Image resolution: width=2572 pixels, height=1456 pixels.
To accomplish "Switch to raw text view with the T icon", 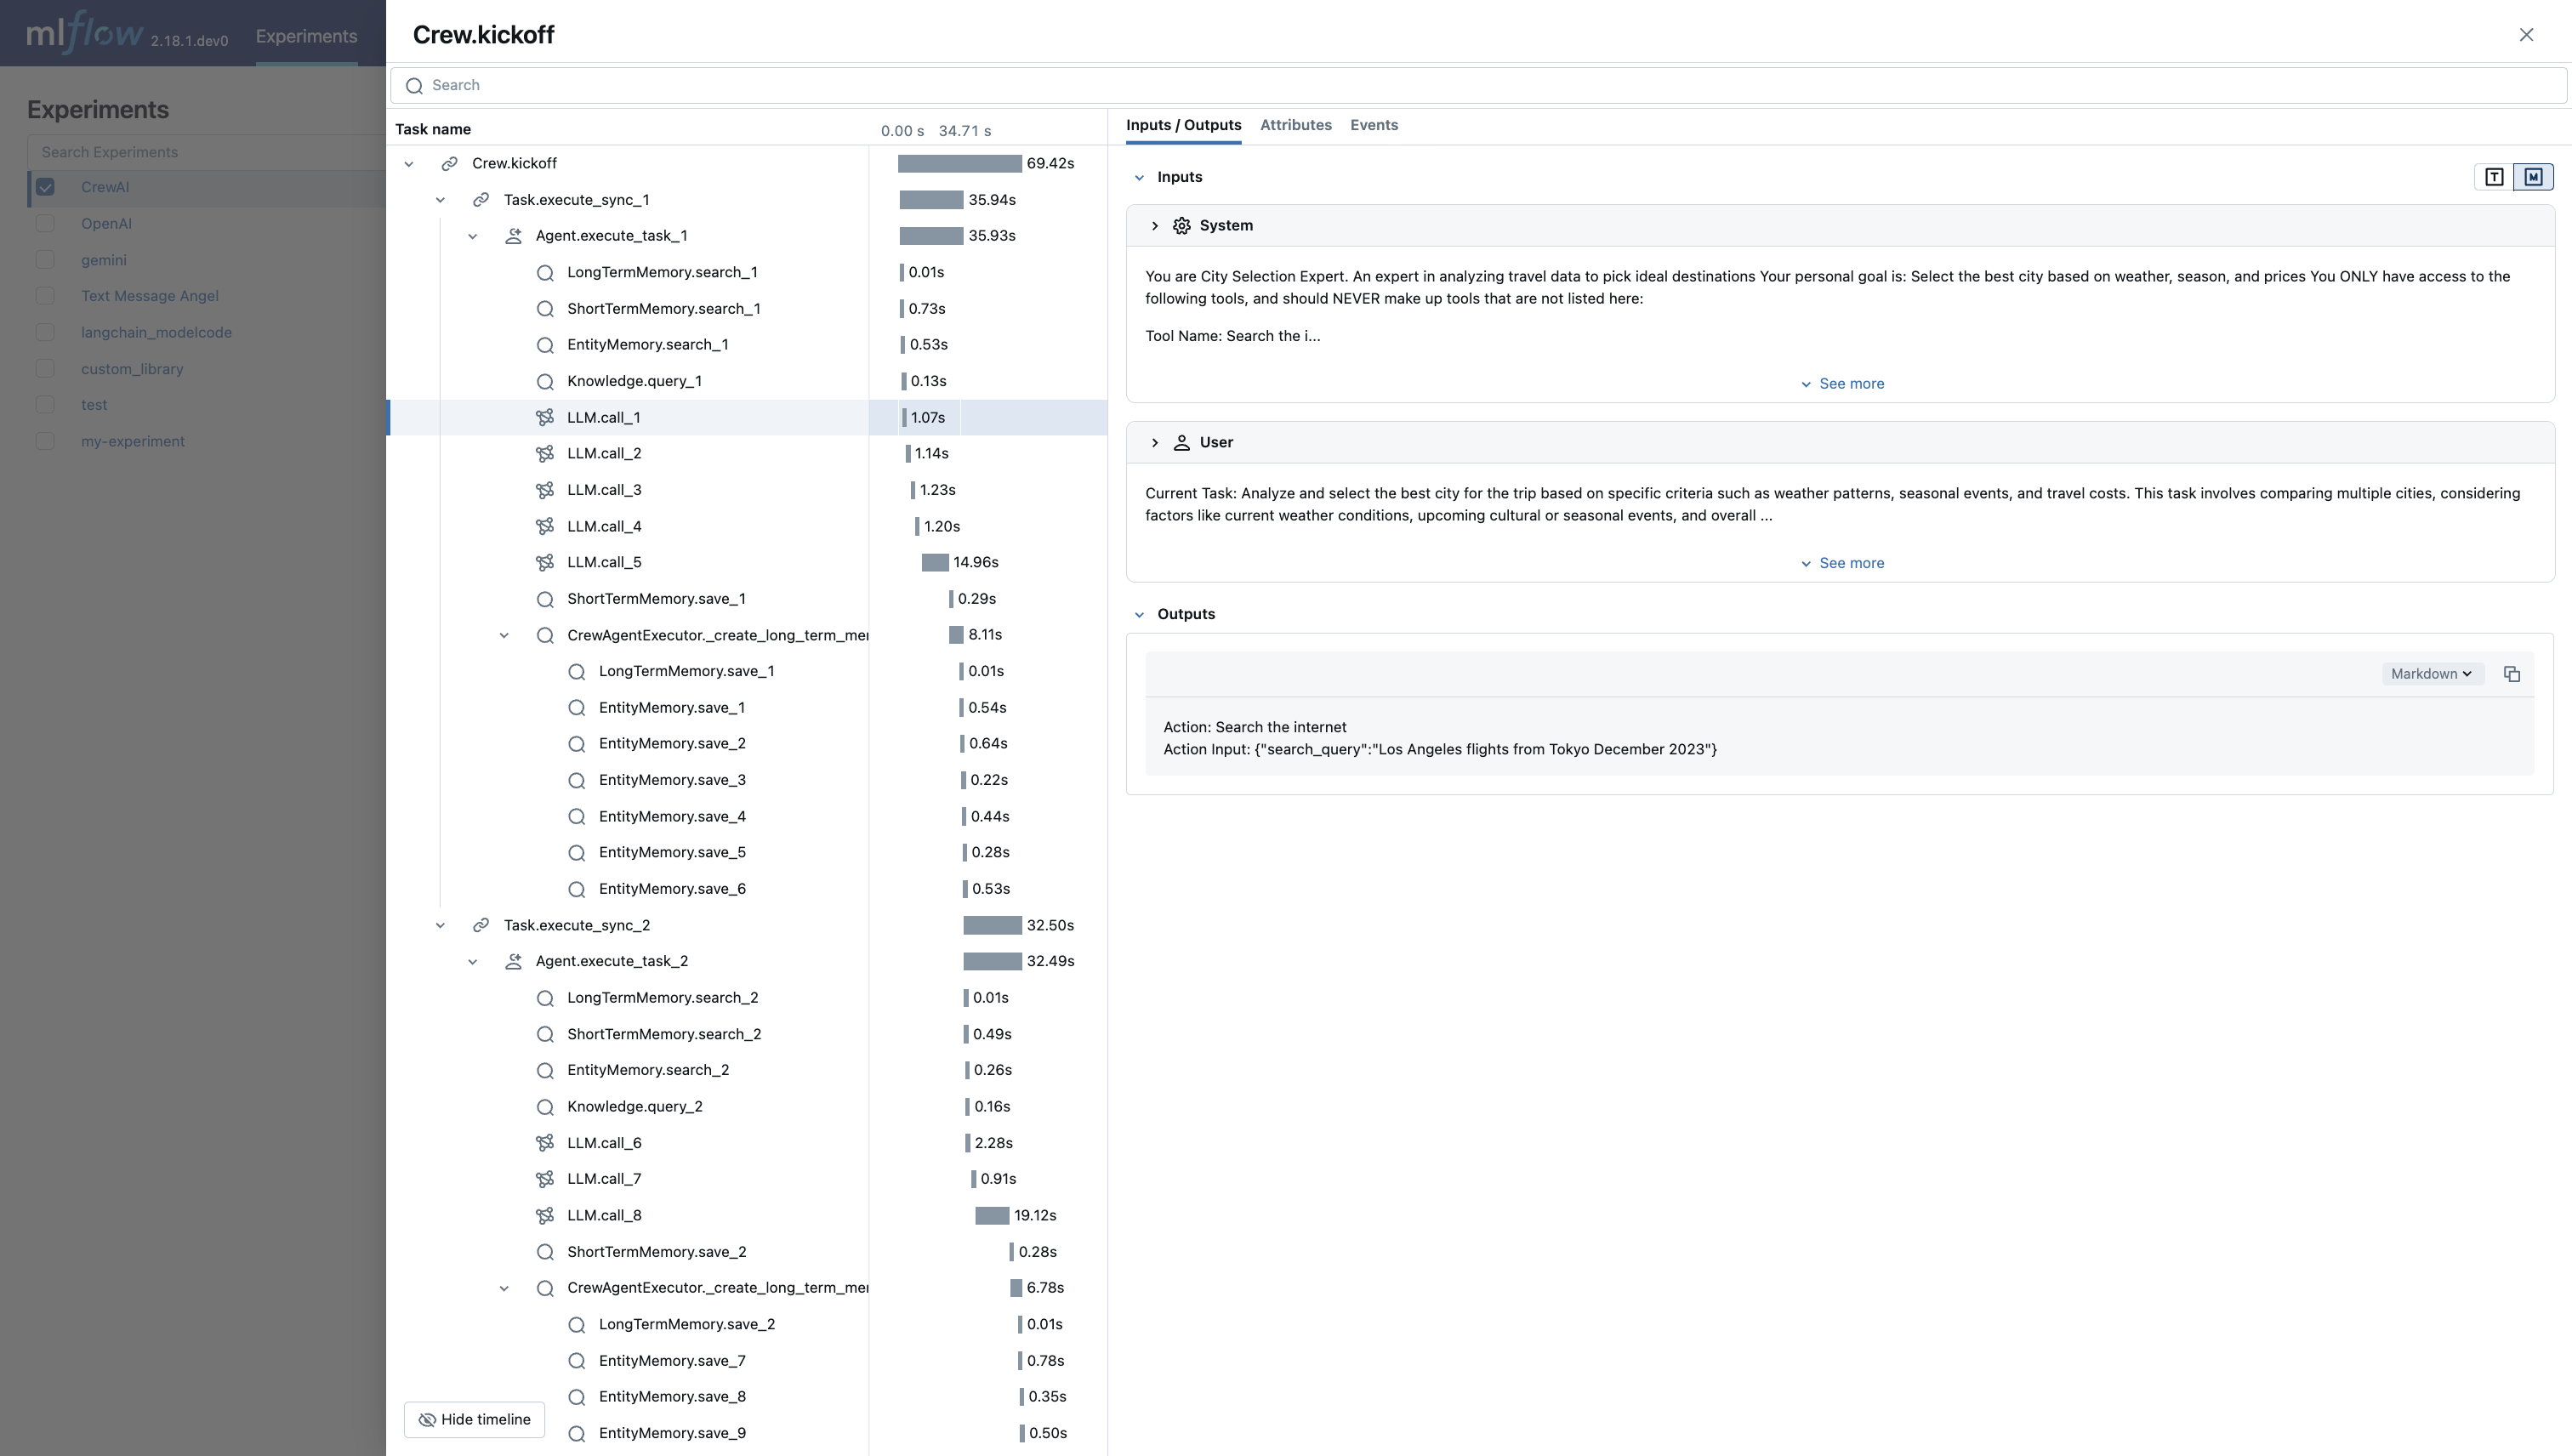I will click(2494, 176).
